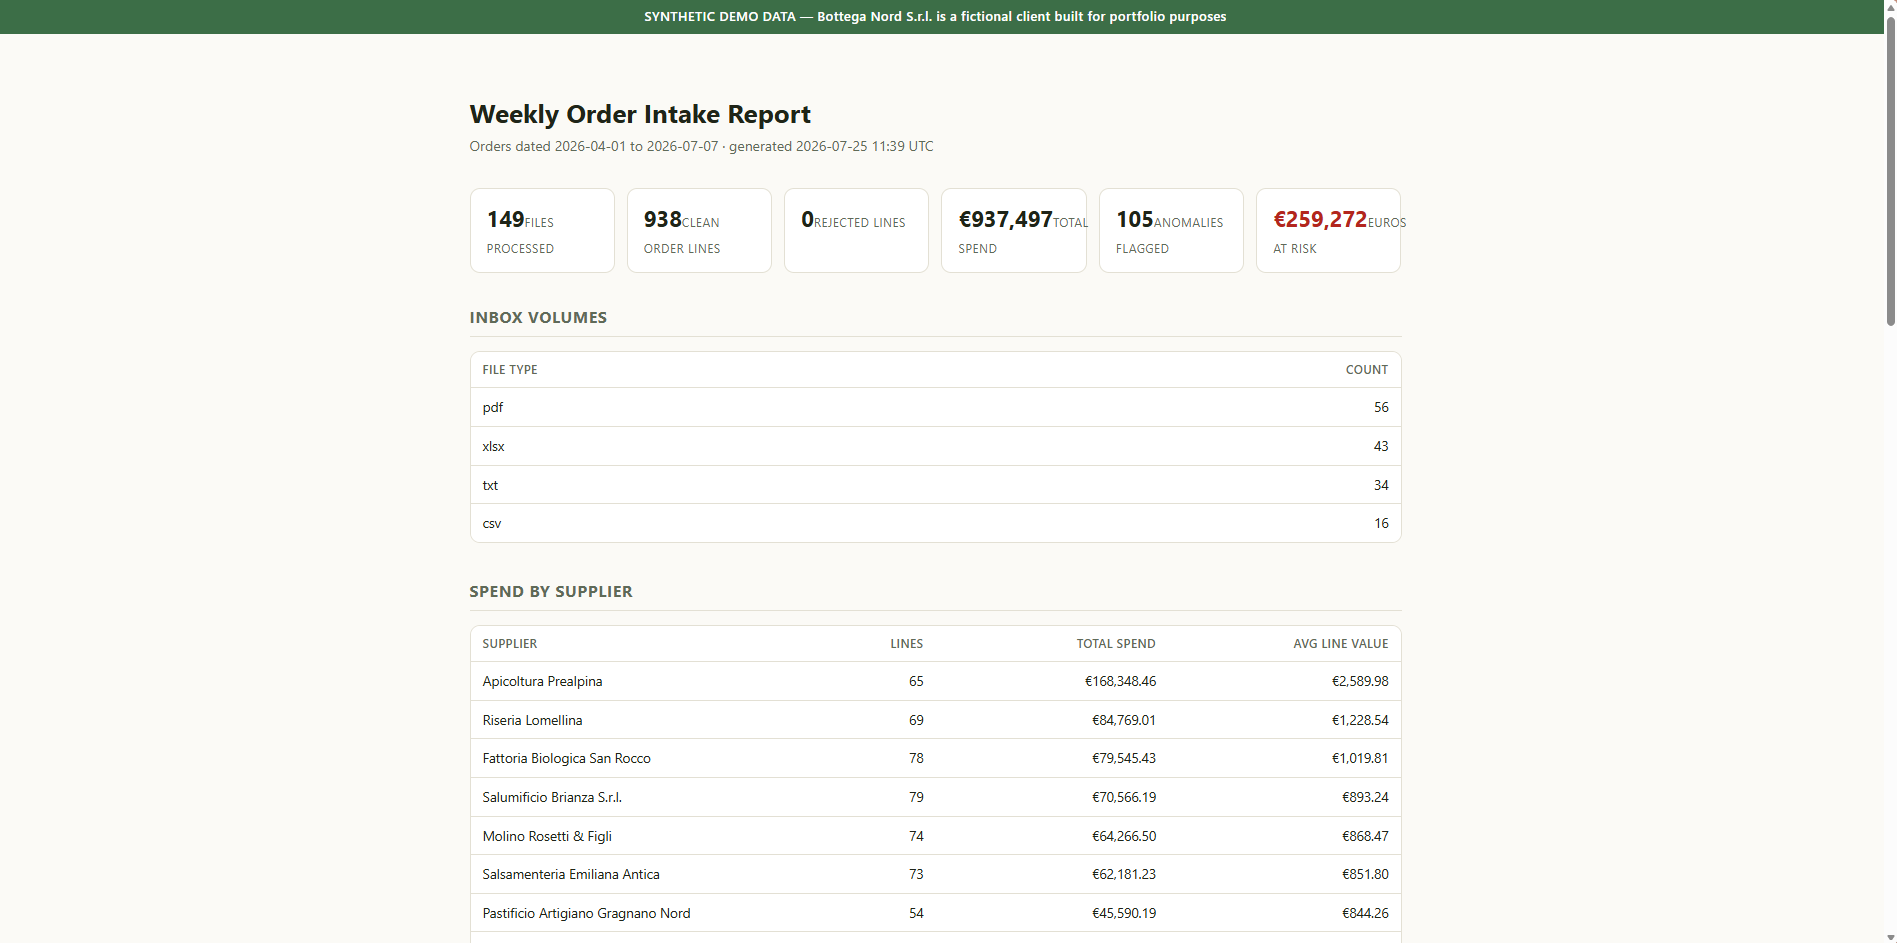Image resolution: width=1897 pixels, height=943 pixels.
Task: Click average line value €2,589.98
Action: (x=1360, y=681)
